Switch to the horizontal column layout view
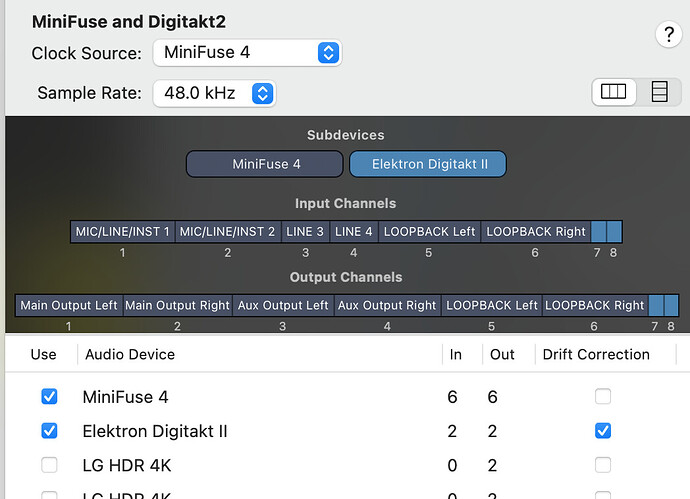Screen dimensions: 690x499 613,92
